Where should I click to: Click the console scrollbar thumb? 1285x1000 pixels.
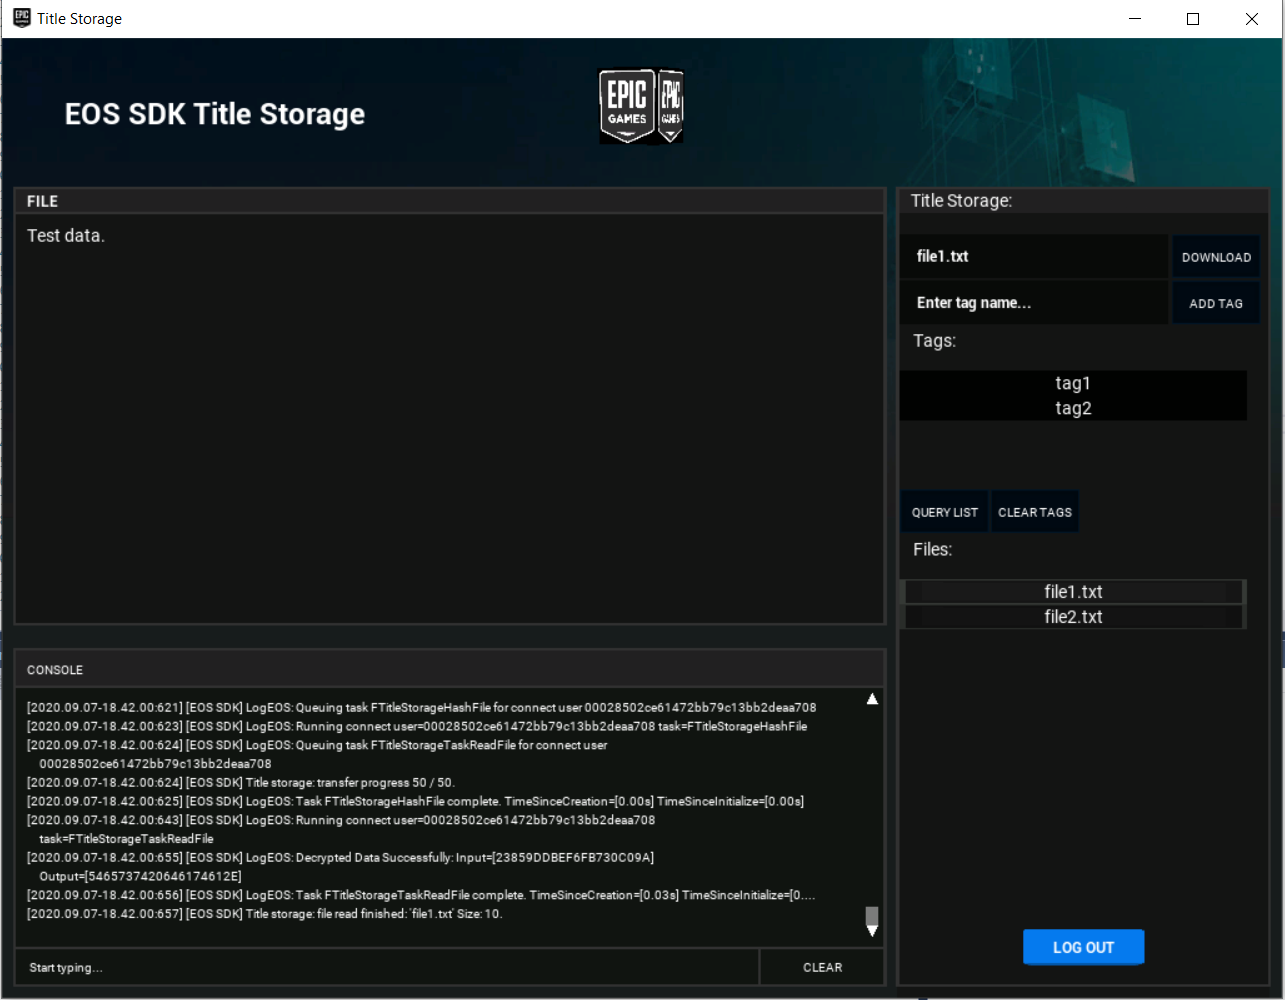tap(872, 916)
